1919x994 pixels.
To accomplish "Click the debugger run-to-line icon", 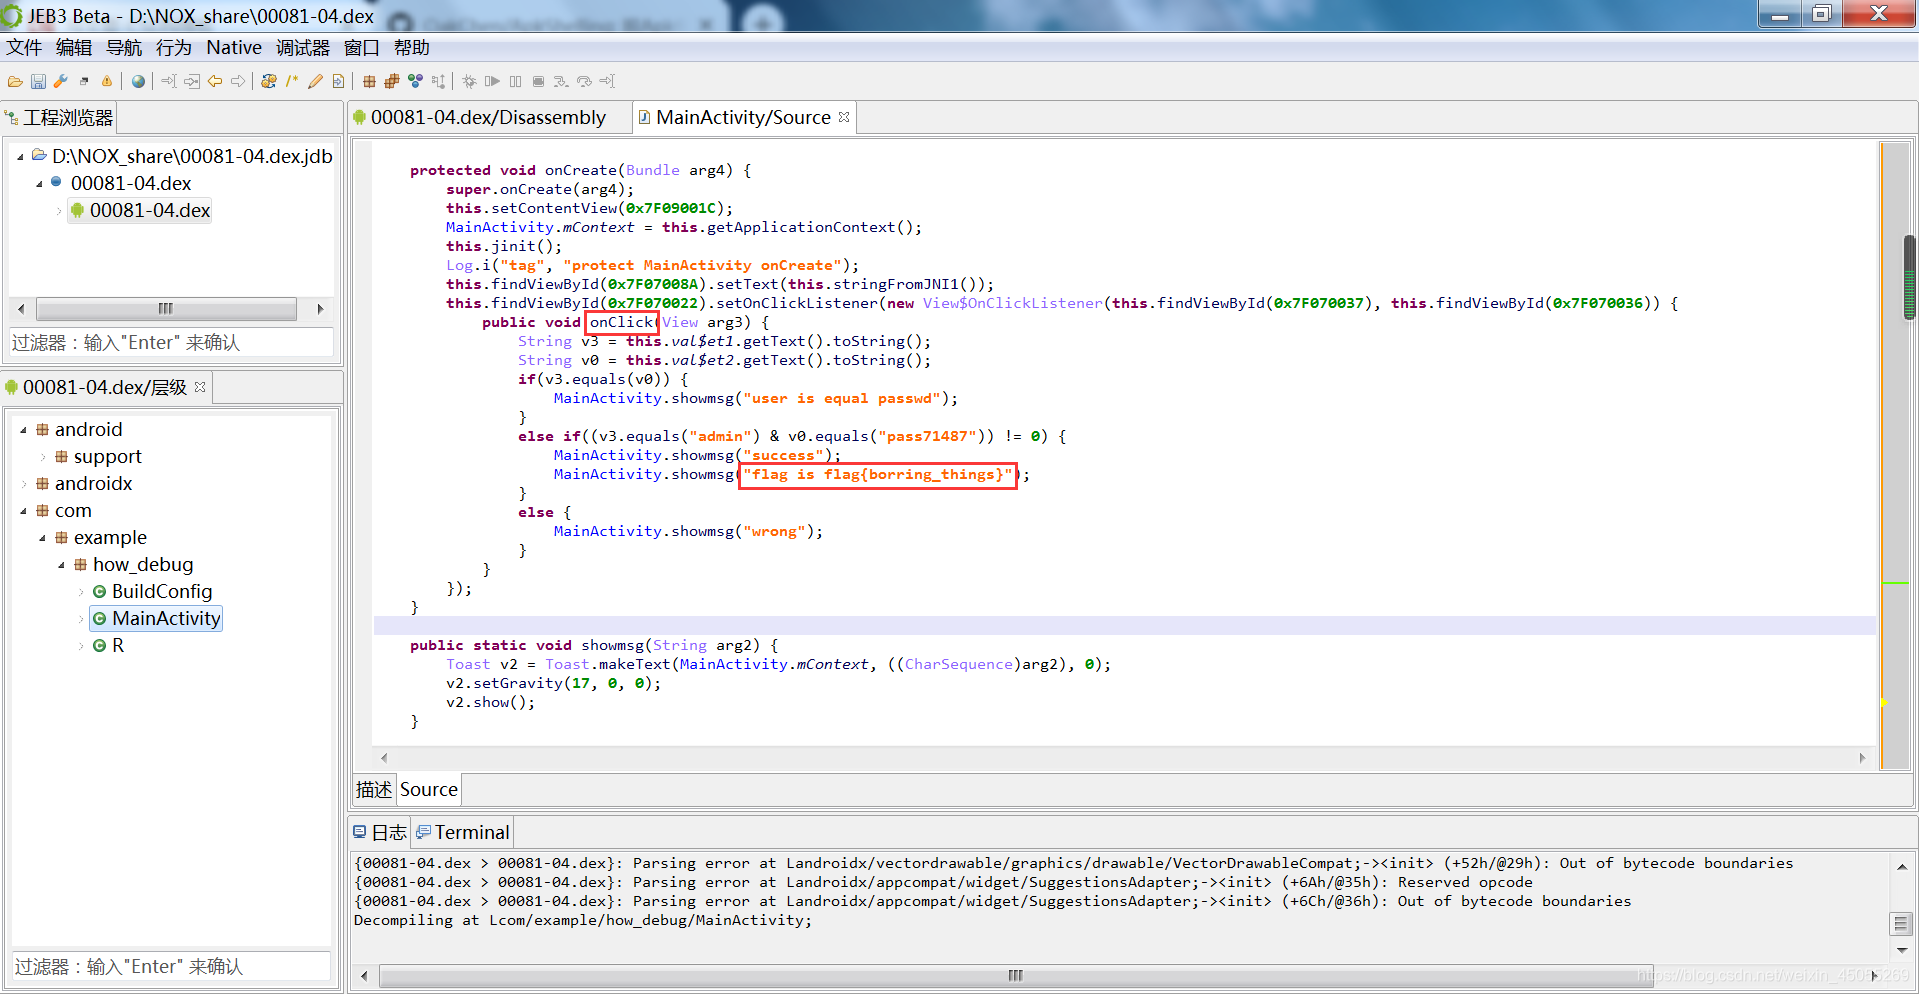I will pos(607,82).
